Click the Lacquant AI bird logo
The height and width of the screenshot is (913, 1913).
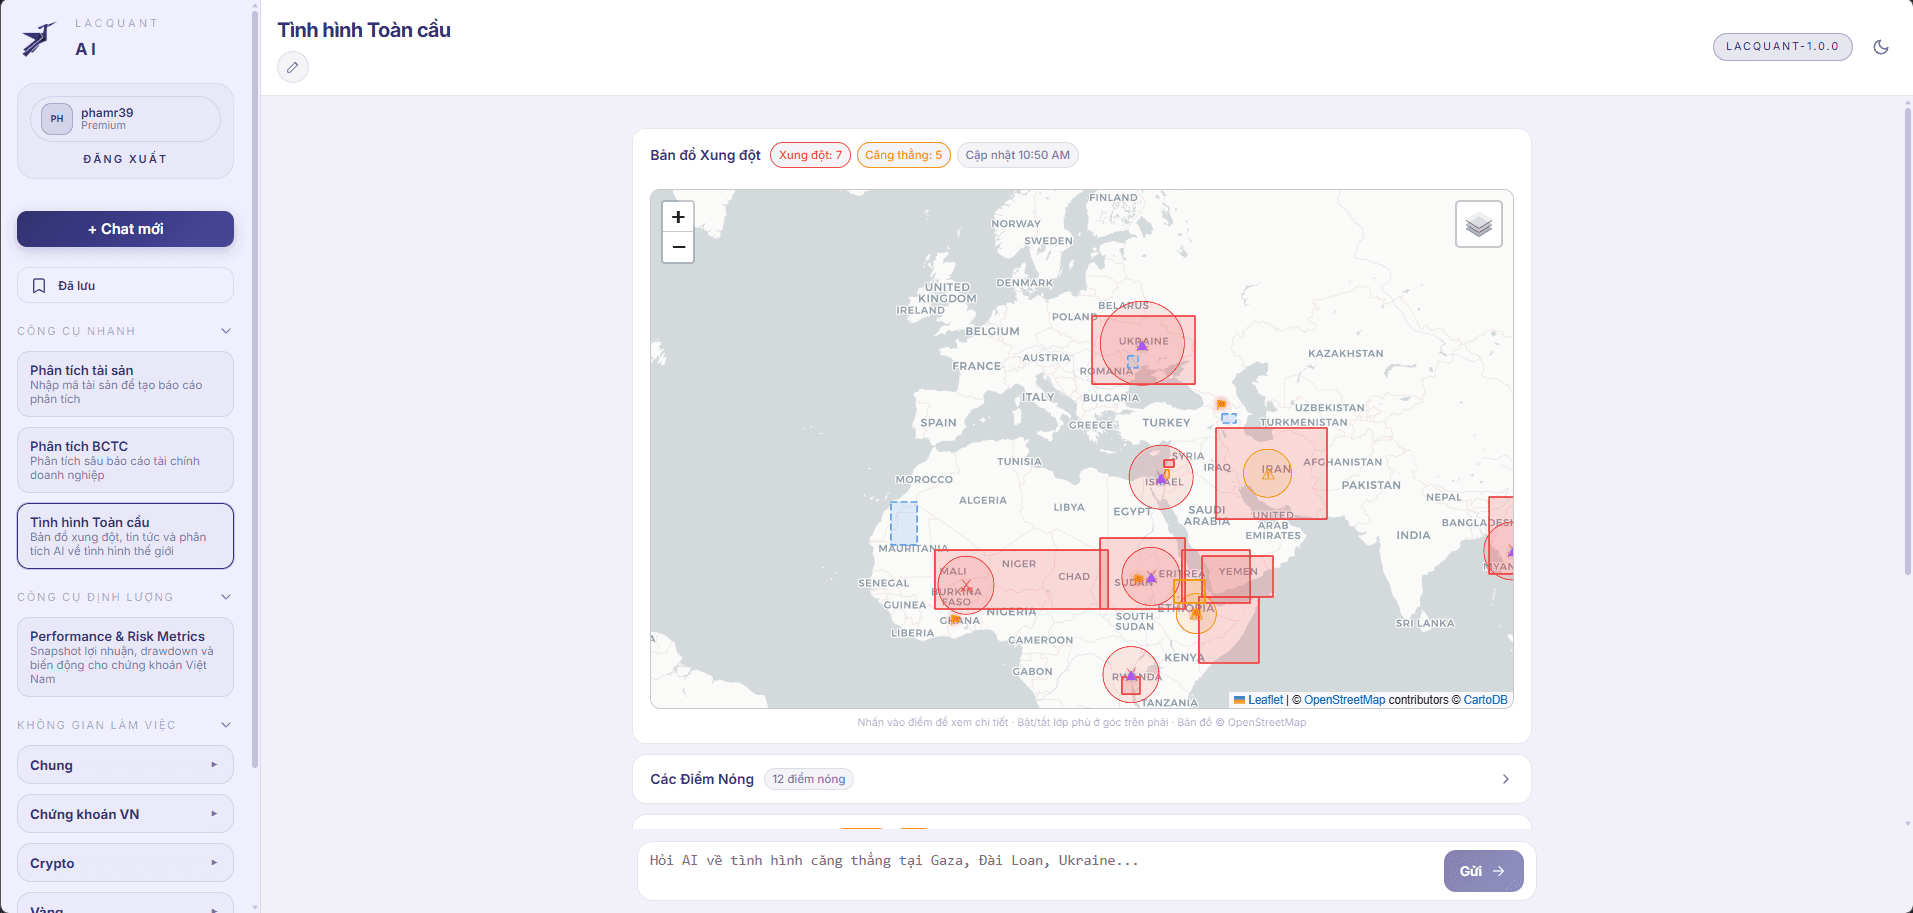coord(38,39)
